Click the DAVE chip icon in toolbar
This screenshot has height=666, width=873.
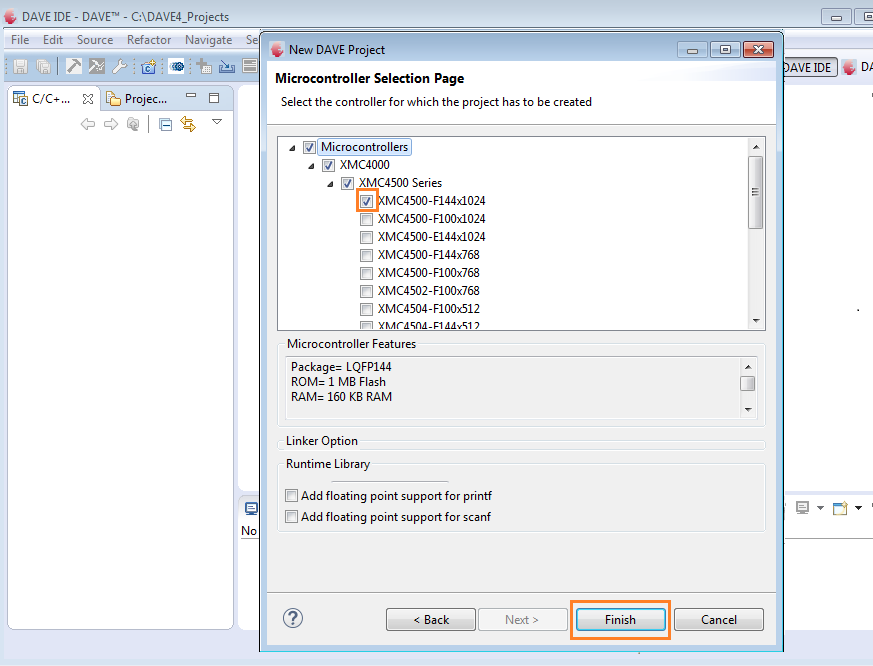coord(177,66)
